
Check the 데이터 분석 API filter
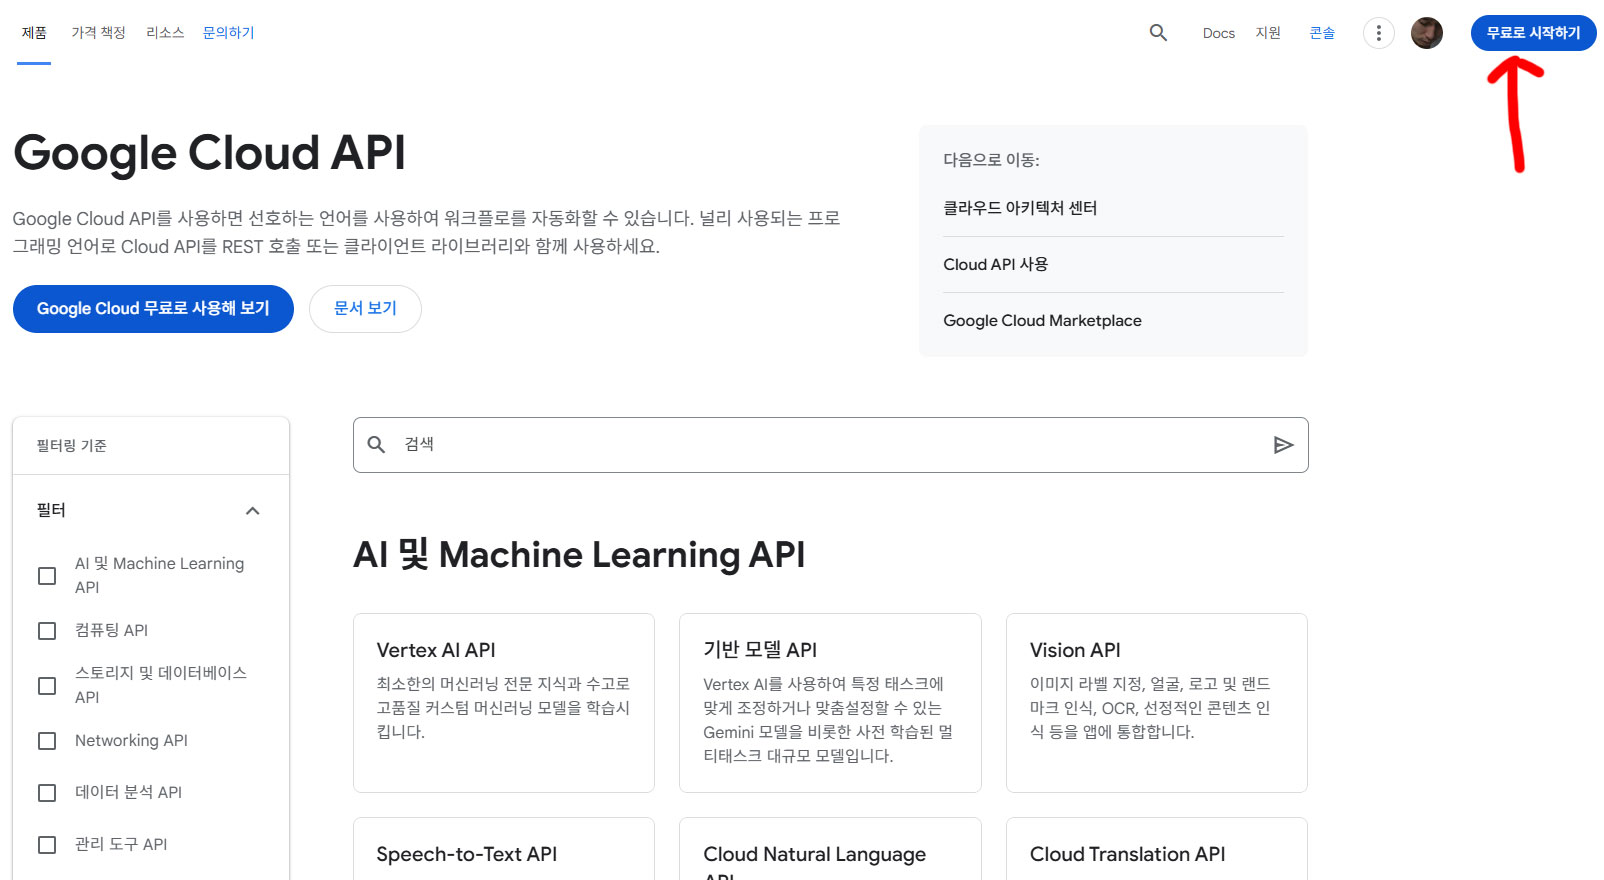tap(47, 793)
